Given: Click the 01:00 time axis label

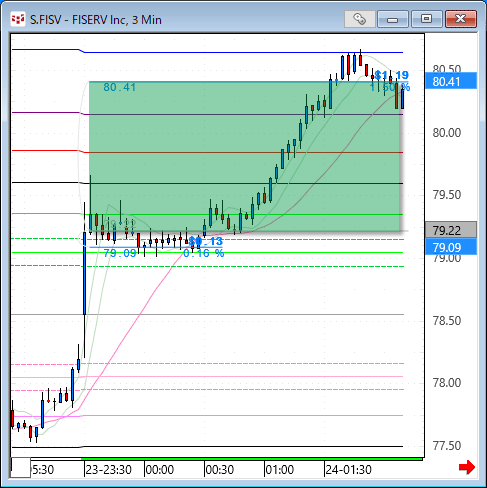Looking at the screenshot, I should coord(280,470).
